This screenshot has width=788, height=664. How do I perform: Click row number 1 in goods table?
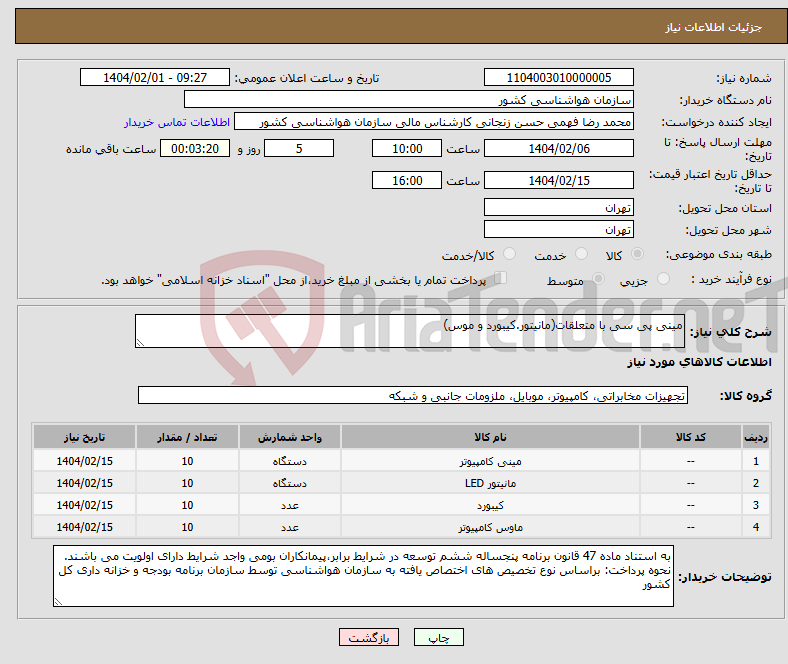click(x=755, y=461)
